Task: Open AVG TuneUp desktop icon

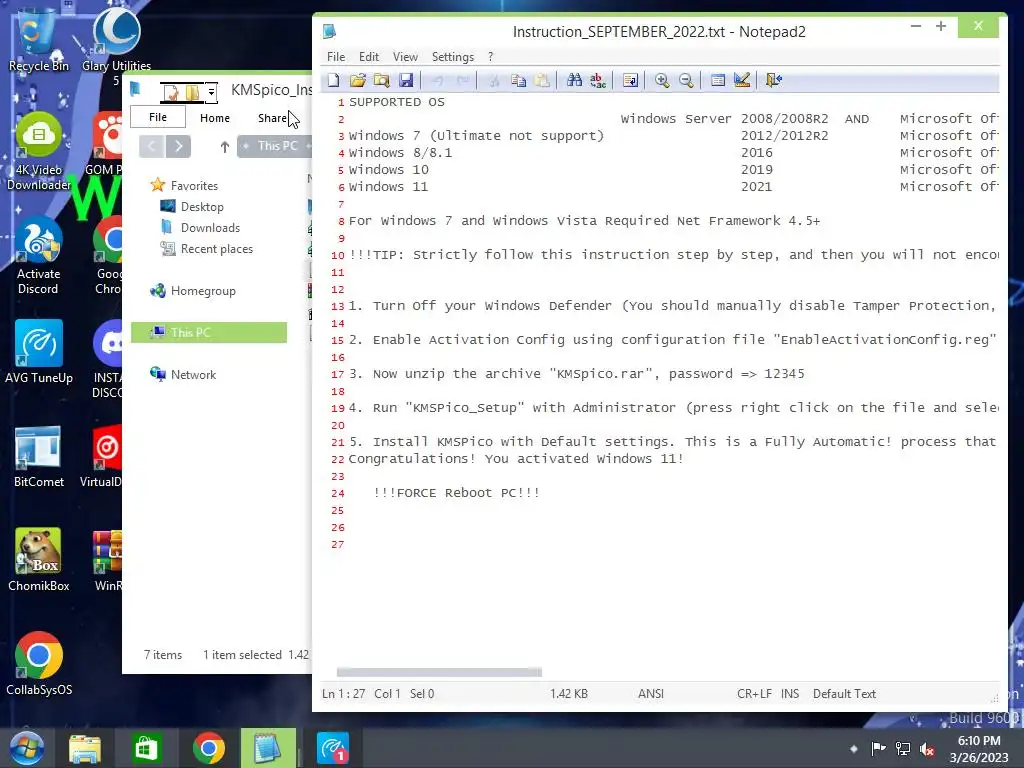Action: pos(39,351)
